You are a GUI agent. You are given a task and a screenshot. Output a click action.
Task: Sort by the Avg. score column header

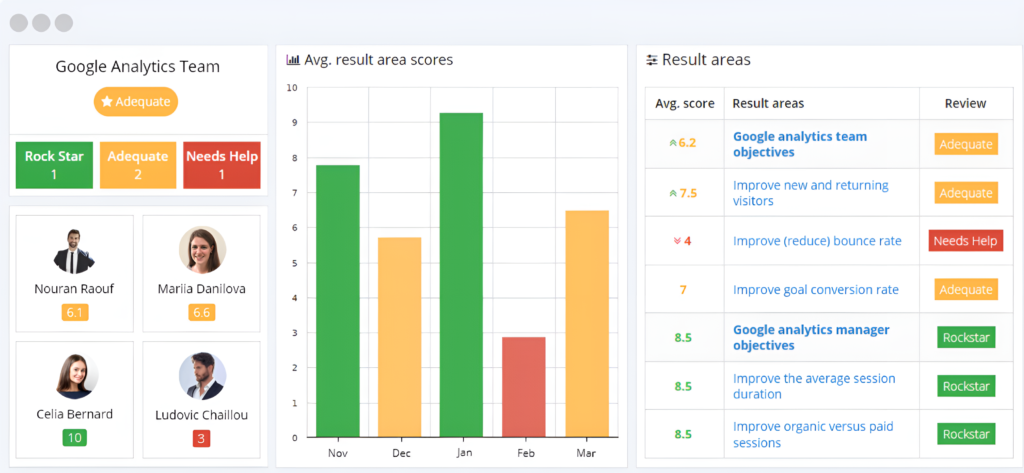coord(684,104)
